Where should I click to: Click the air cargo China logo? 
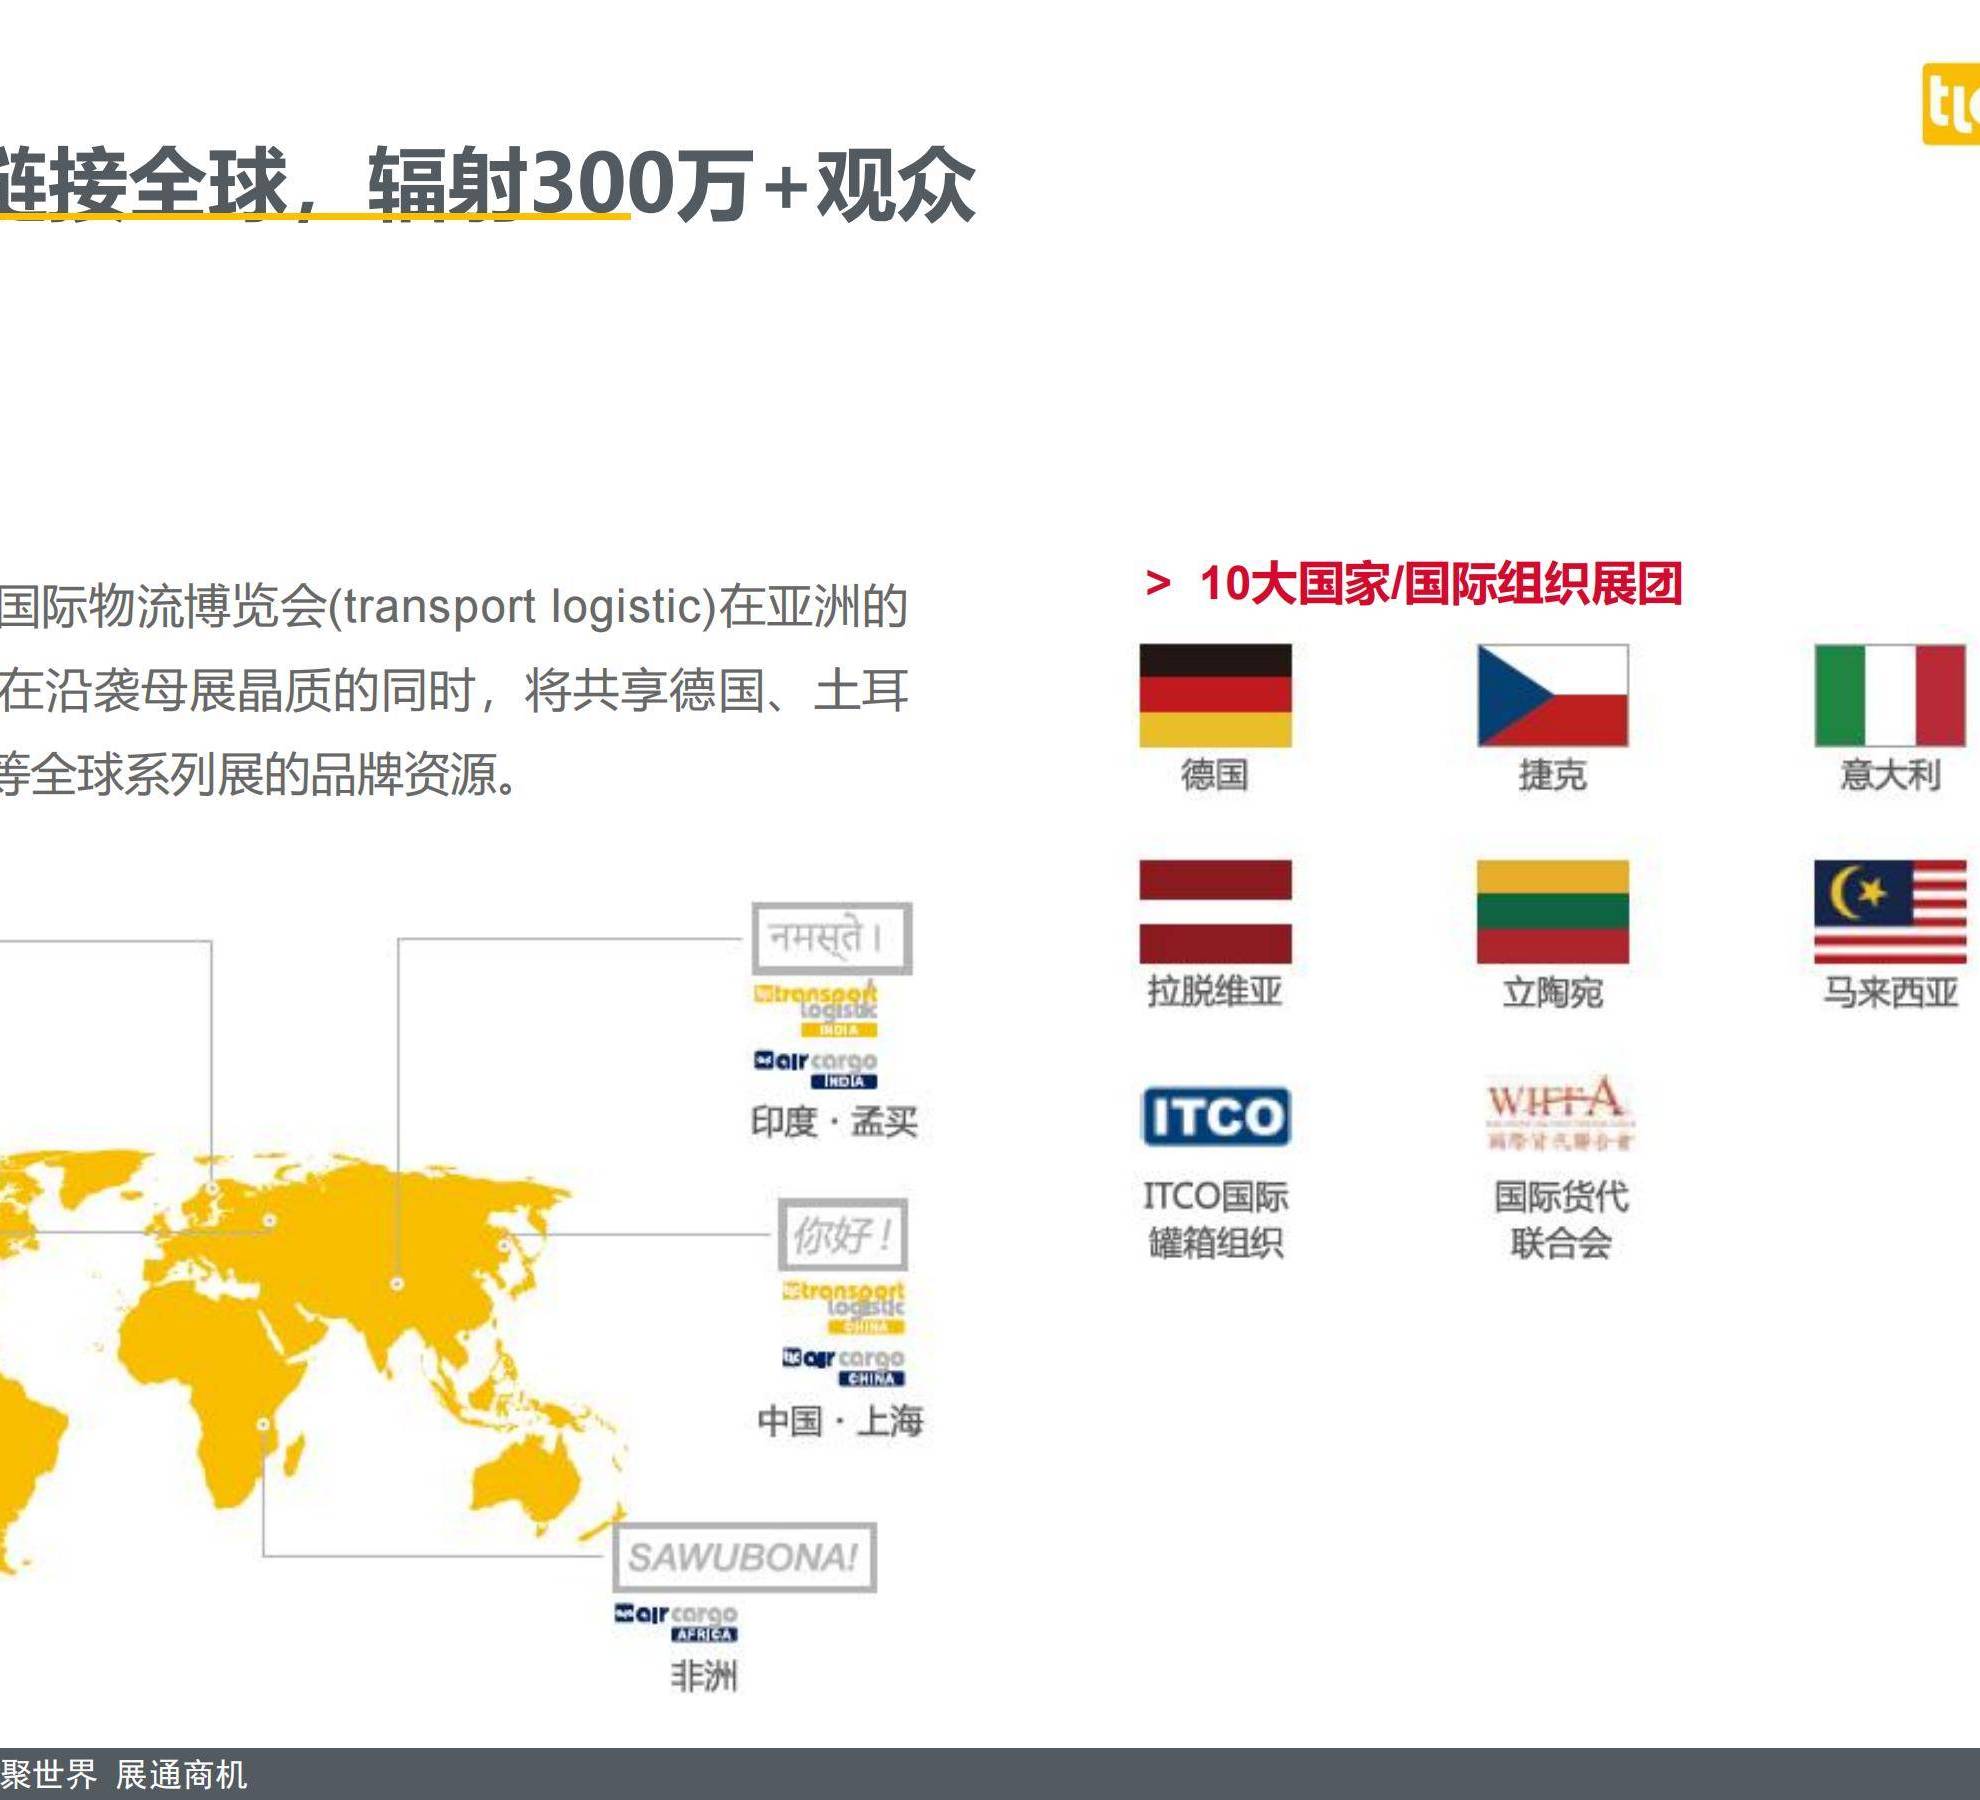844,1366
